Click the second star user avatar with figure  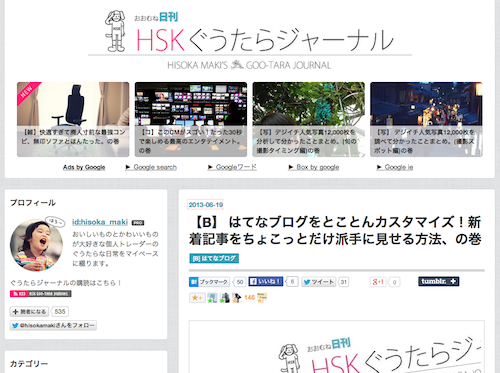coord(225,298)
